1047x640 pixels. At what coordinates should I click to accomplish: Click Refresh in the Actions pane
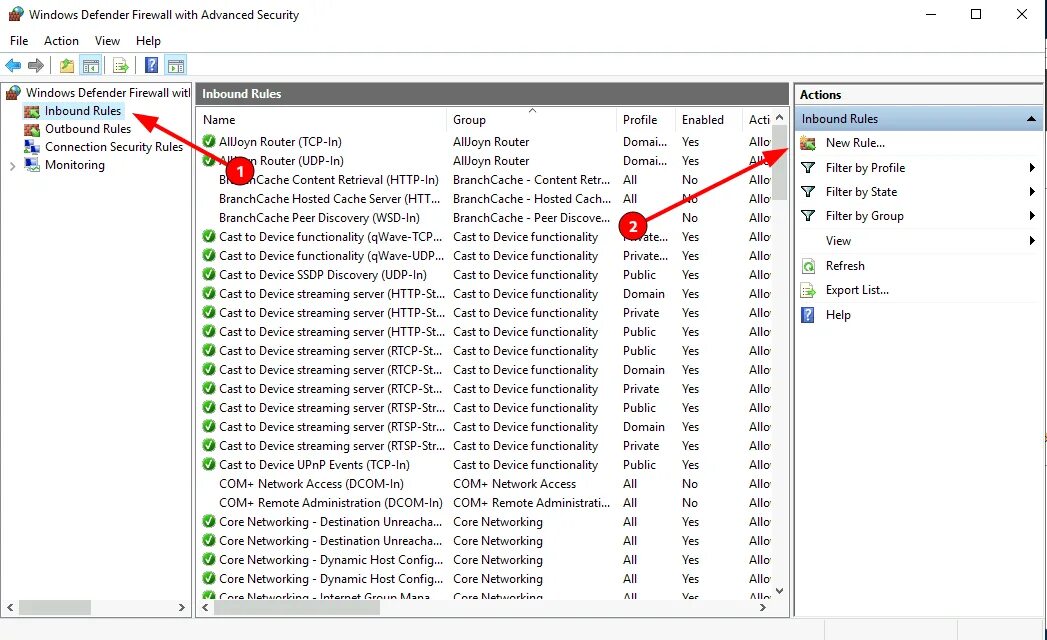coord(845,266)
